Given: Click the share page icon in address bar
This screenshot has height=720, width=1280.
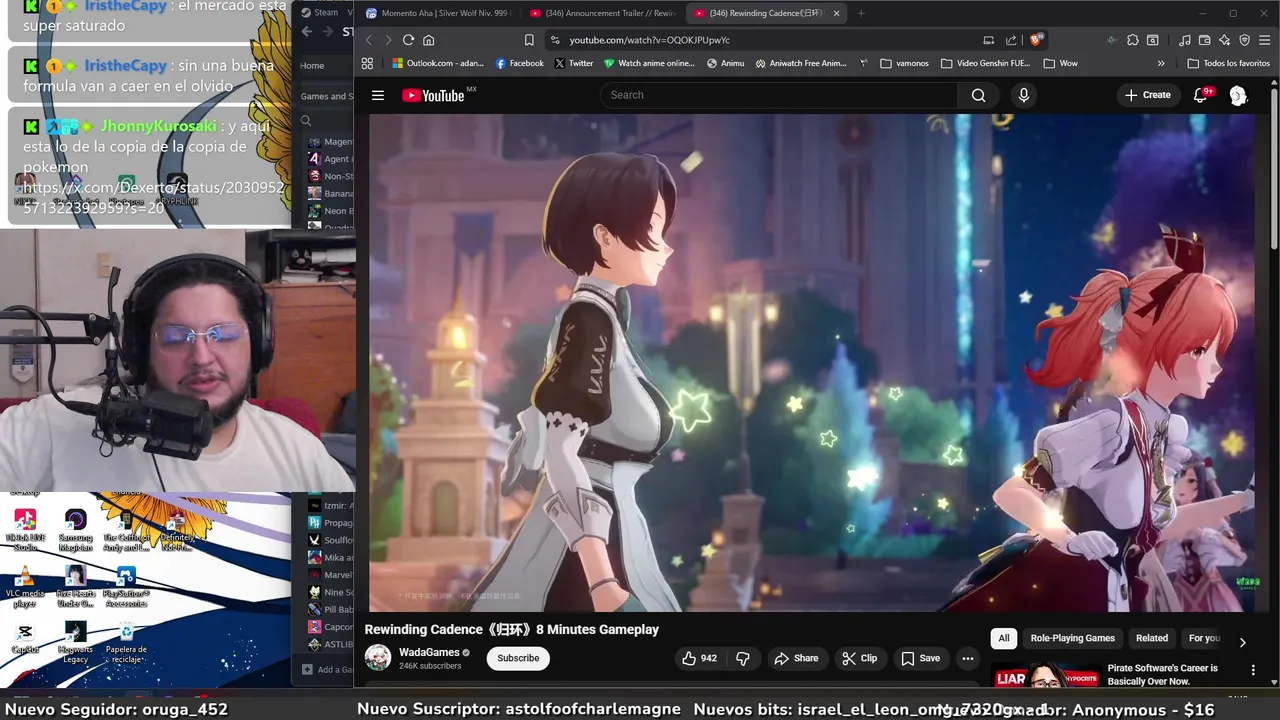Looking at the screenshot, I should click(x=1011, y=40).
